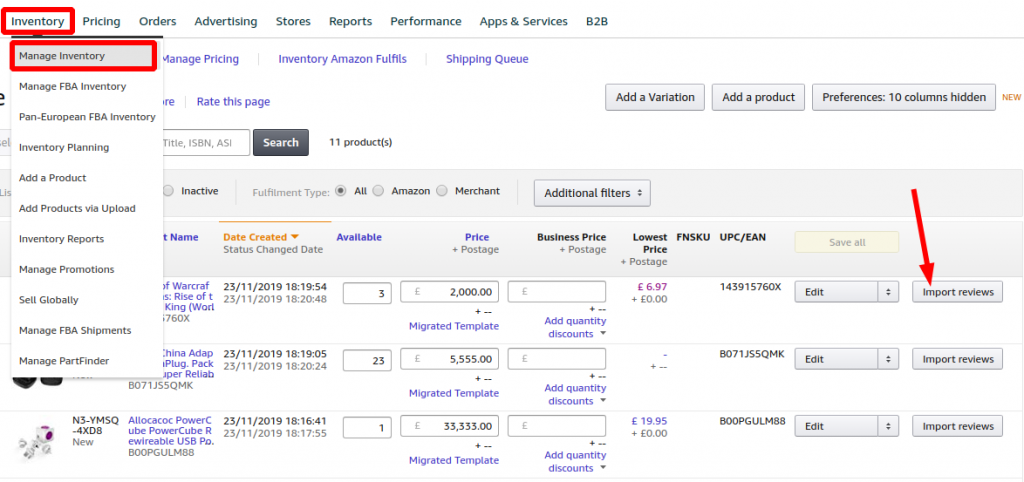Expand Additional filters dropdown
The height and width of the screenshot is (482, 1024).
(592, 193)
